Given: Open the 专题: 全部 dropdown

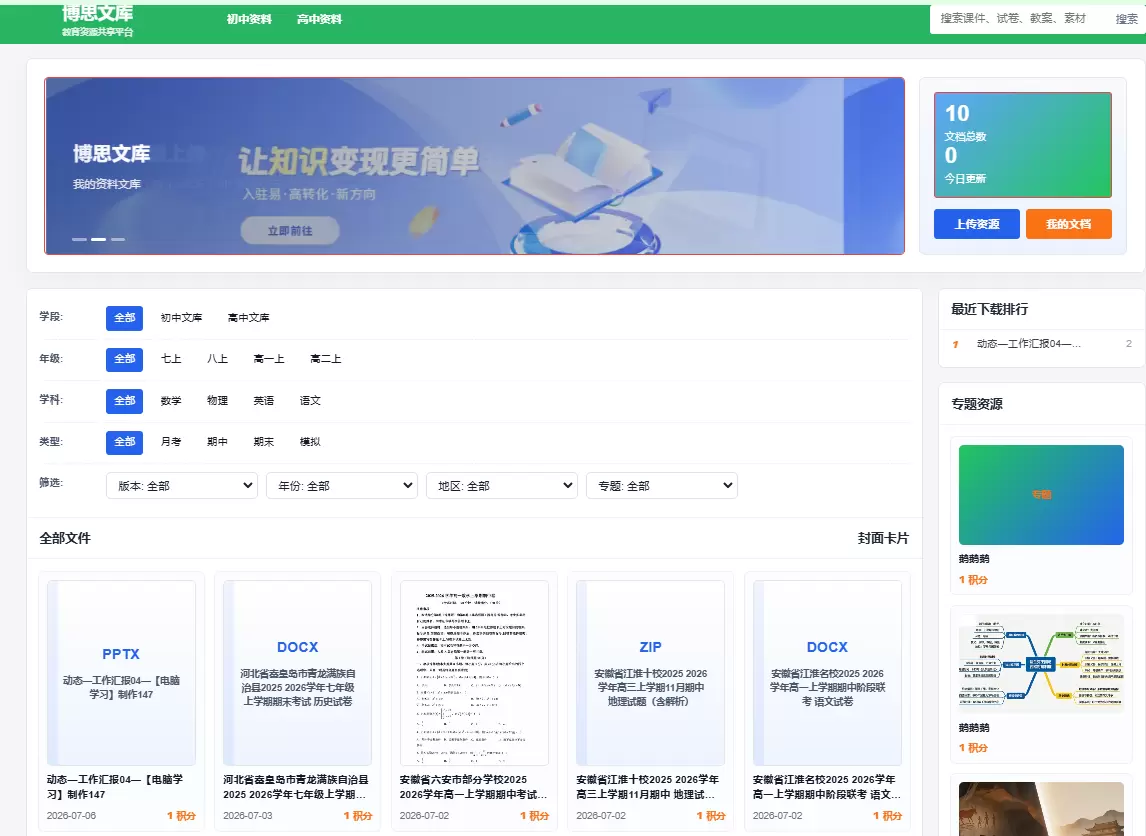Looking at the screenshot, I should (662, 486).
